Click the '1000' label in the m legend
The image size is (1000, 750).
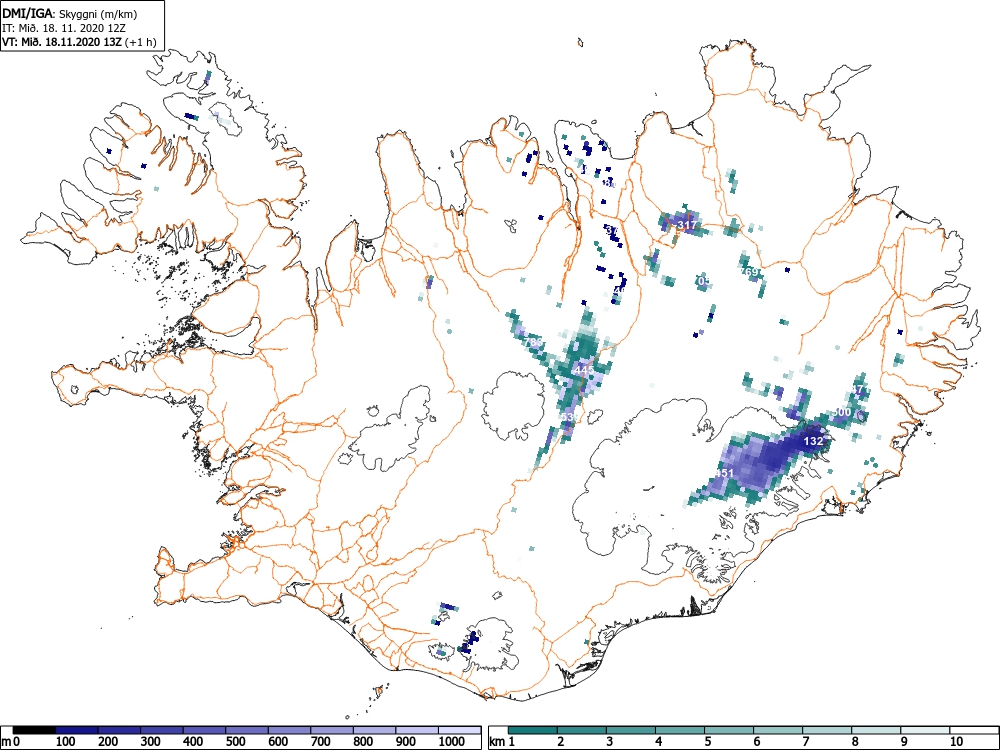452,742
